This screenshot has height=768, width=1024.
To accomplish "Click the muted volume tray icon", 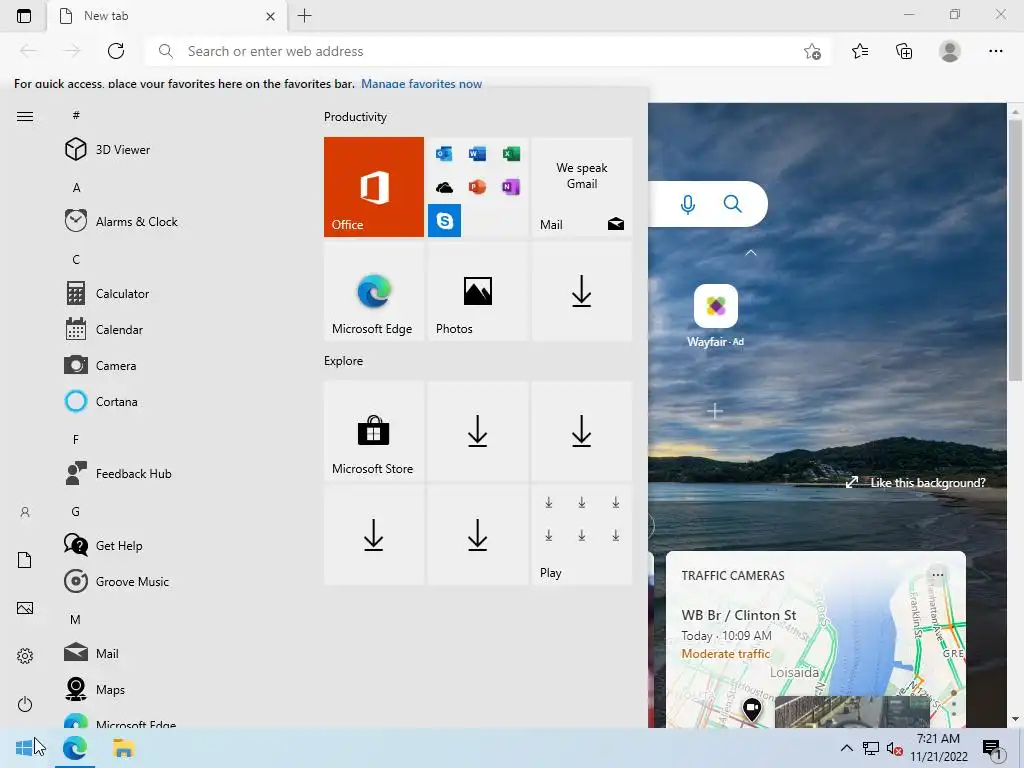I will 894,748.
